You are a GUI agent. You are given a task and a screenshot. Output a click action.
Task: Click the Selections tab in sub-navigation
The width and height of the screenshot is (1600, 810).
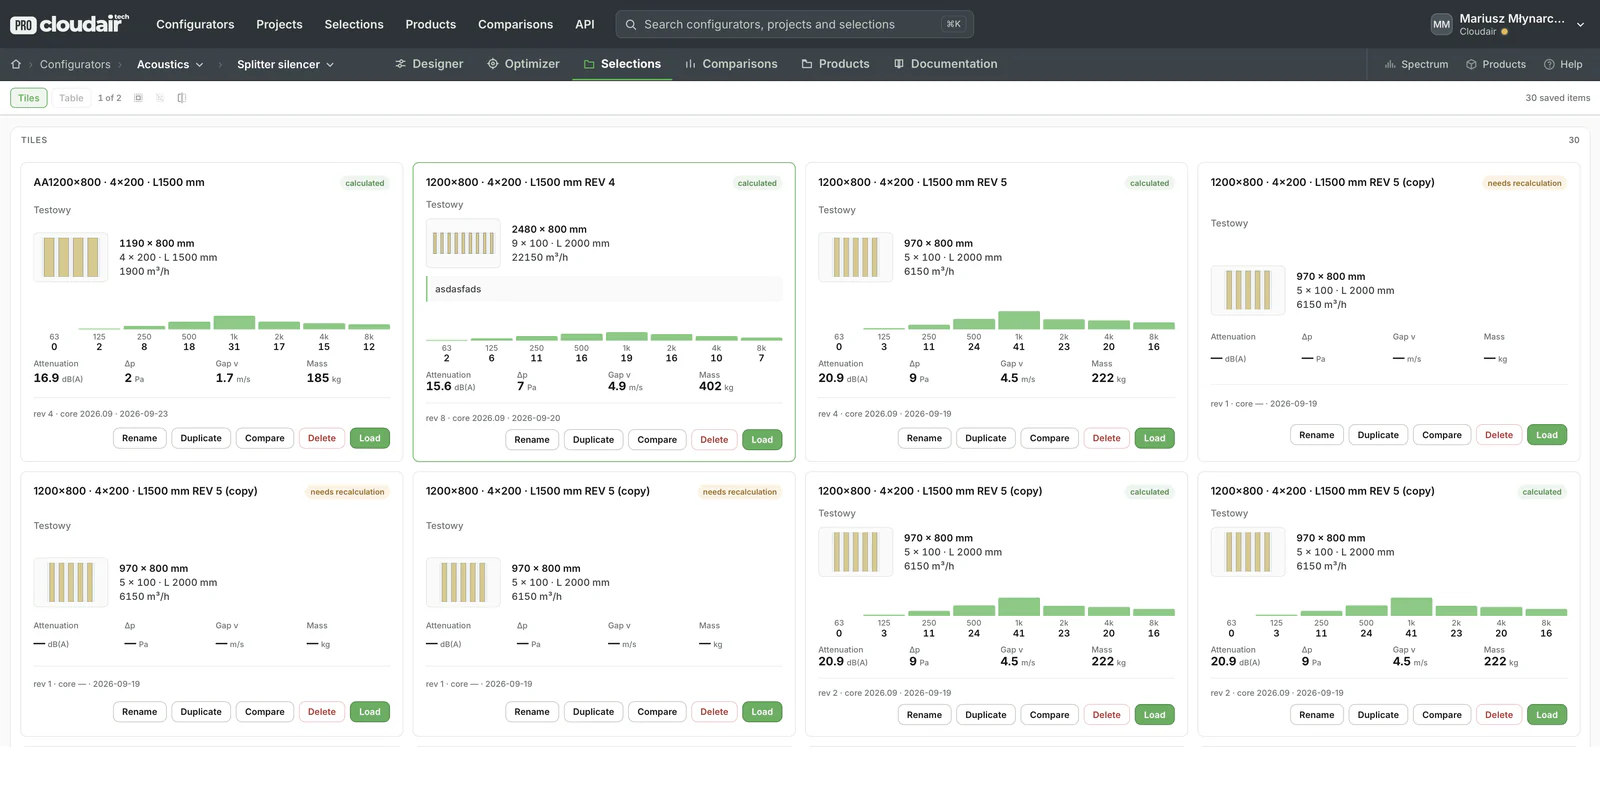[x=622, y=64]
